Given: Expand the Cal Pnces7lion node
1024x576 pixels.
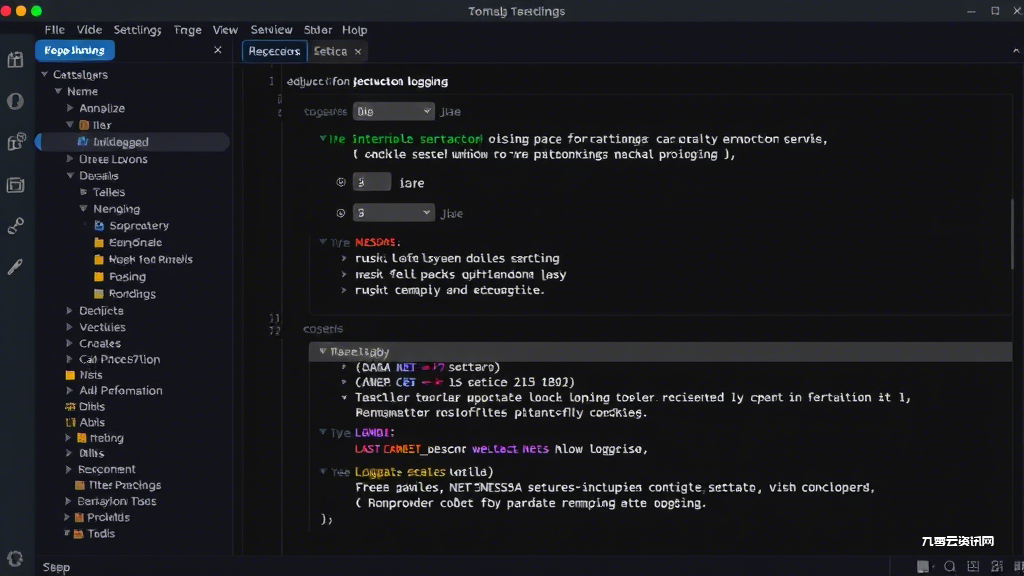Looking at the screenshot, I should (x=69, y=359).
